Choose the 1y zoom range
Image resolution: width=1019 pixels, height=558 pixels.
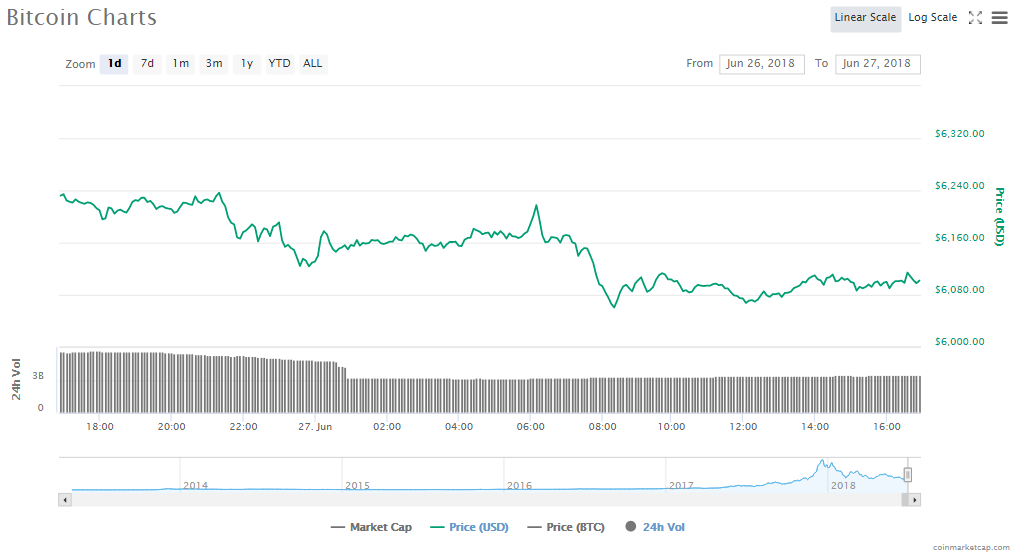pos(247,64)
